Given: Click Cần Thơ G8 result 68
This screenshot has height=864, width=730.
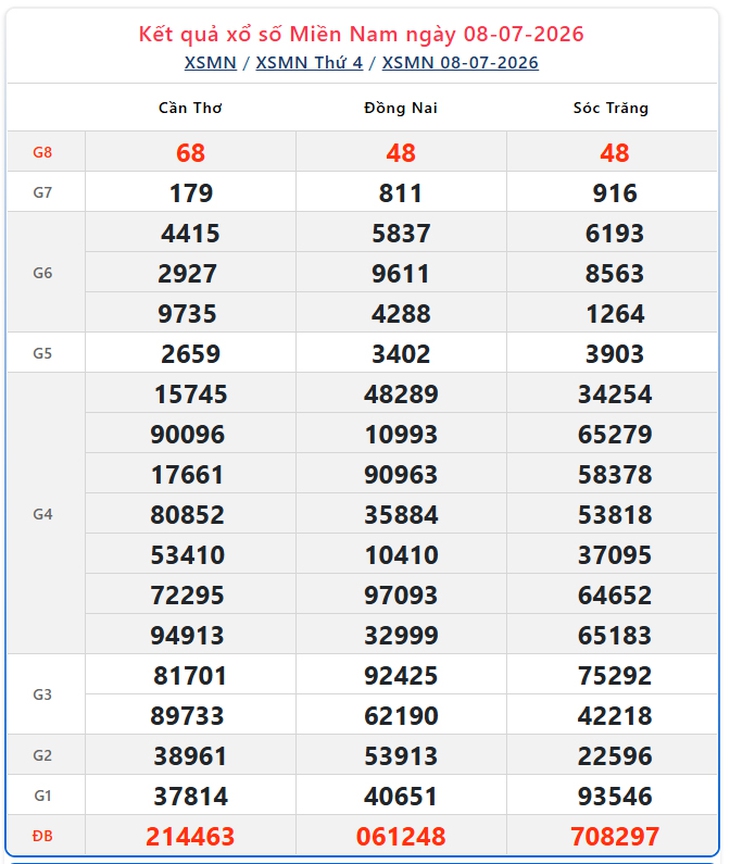Looking at the screenshot, I should click(x=191, y=153).
